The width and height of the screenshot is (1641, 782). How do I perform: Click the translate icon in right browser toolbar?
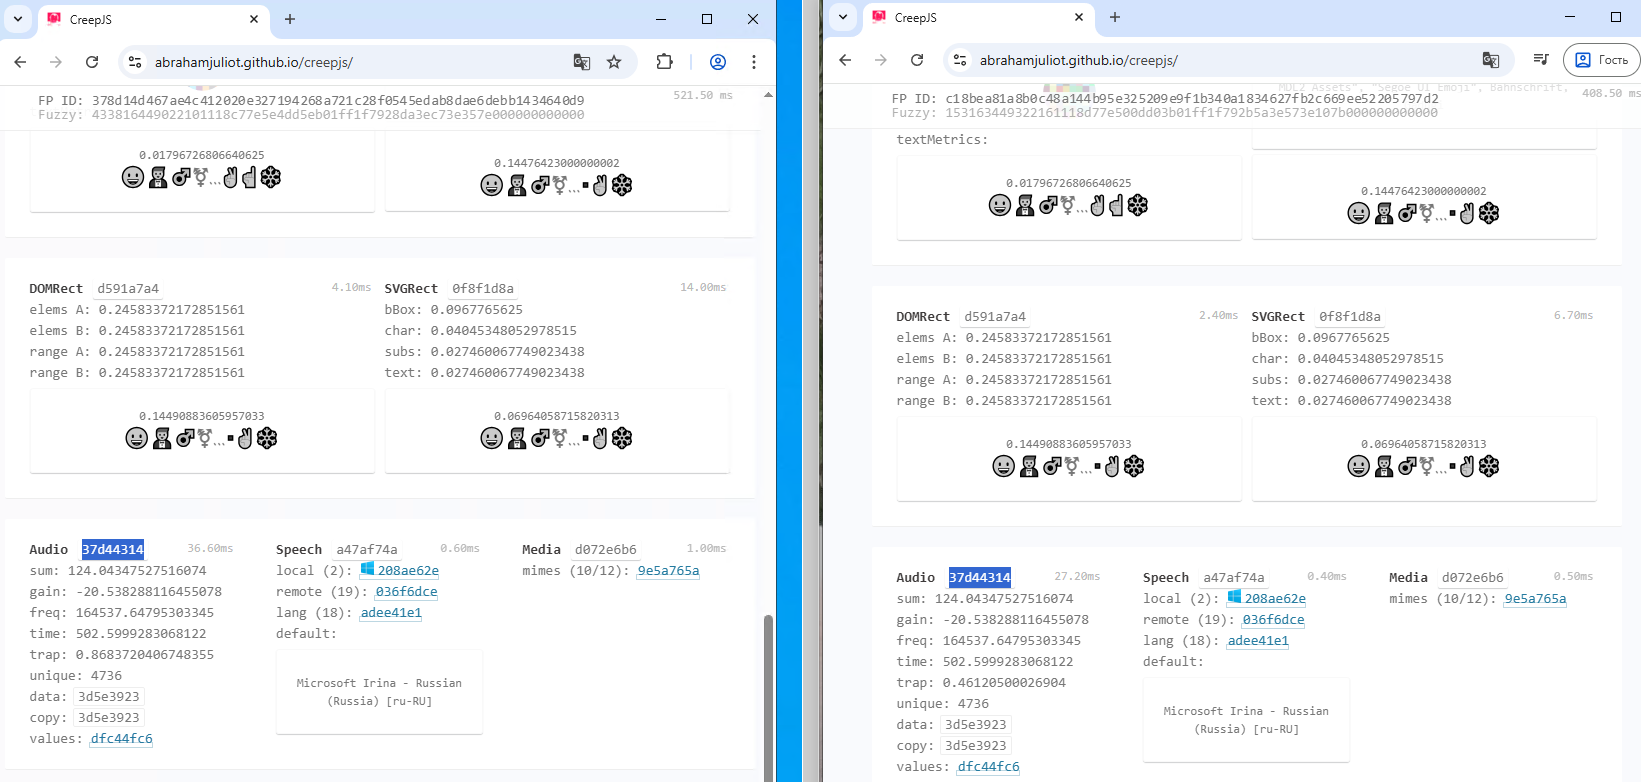[1490, 60]
